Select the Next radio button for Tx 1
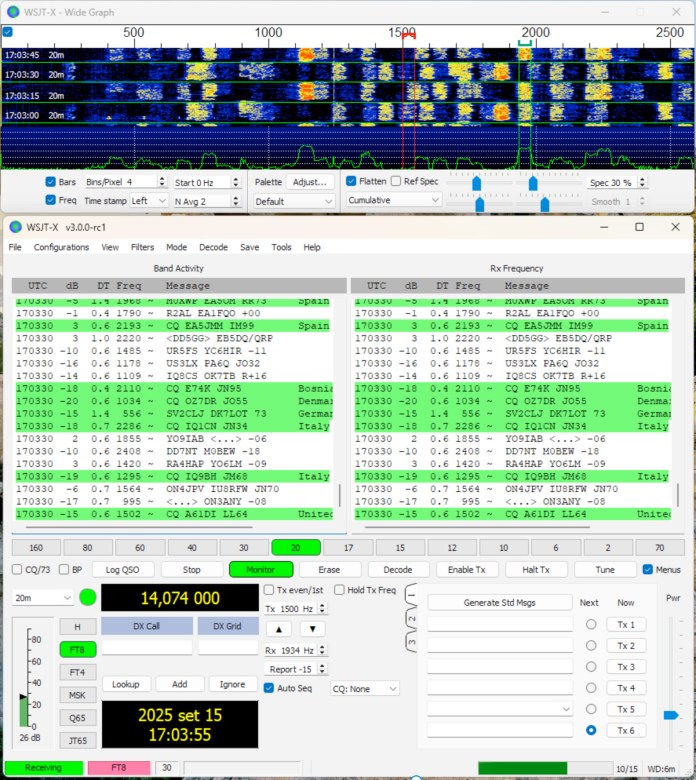 tap(591, 624)
